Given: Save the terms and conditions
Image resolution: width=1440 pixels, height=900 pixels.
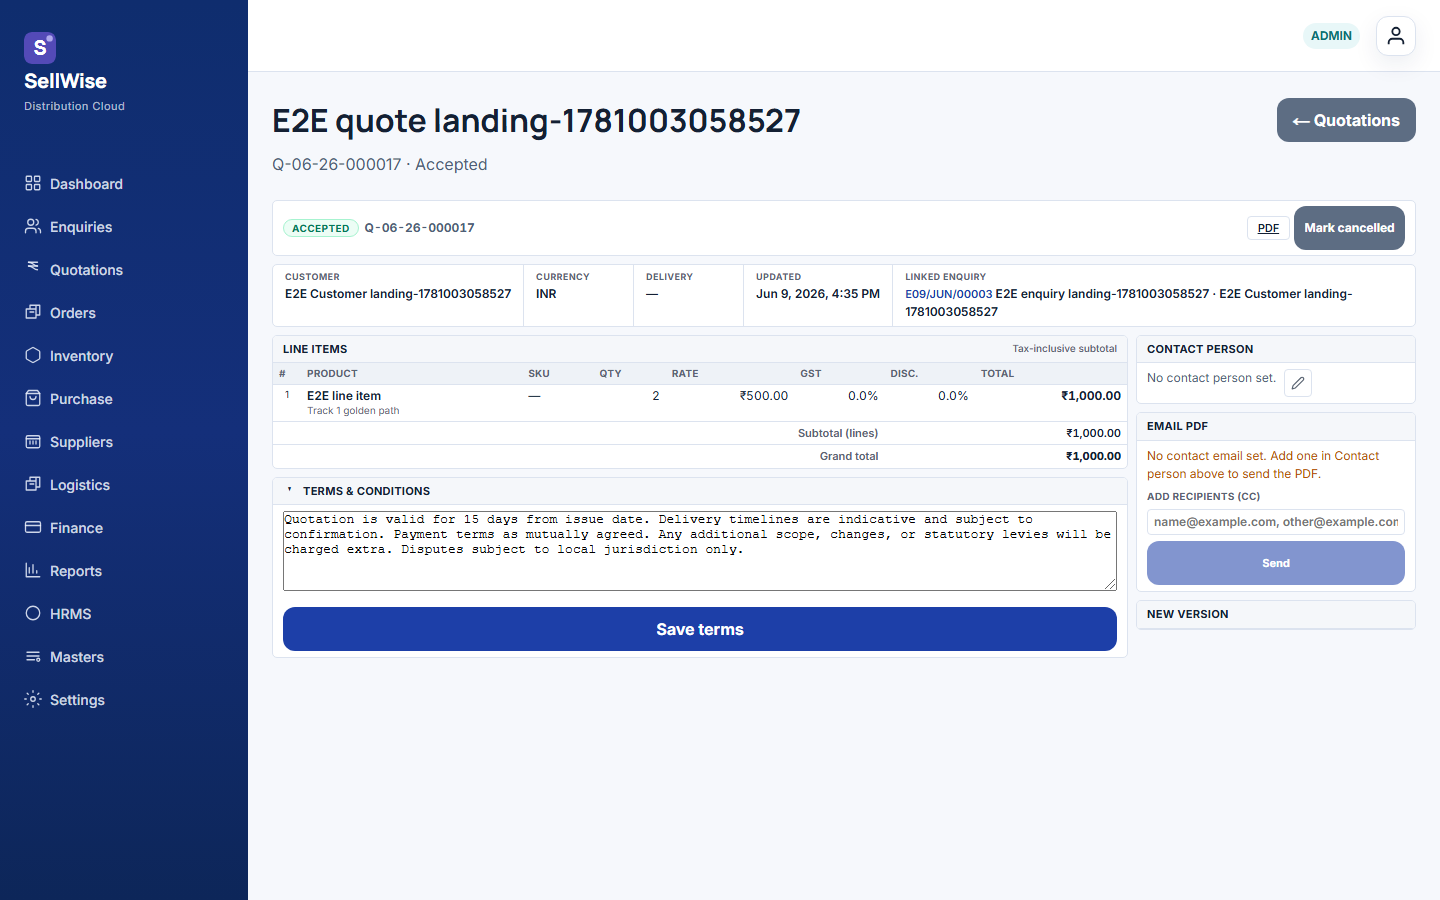Looking at the screenshot, I should coord(700,629).
